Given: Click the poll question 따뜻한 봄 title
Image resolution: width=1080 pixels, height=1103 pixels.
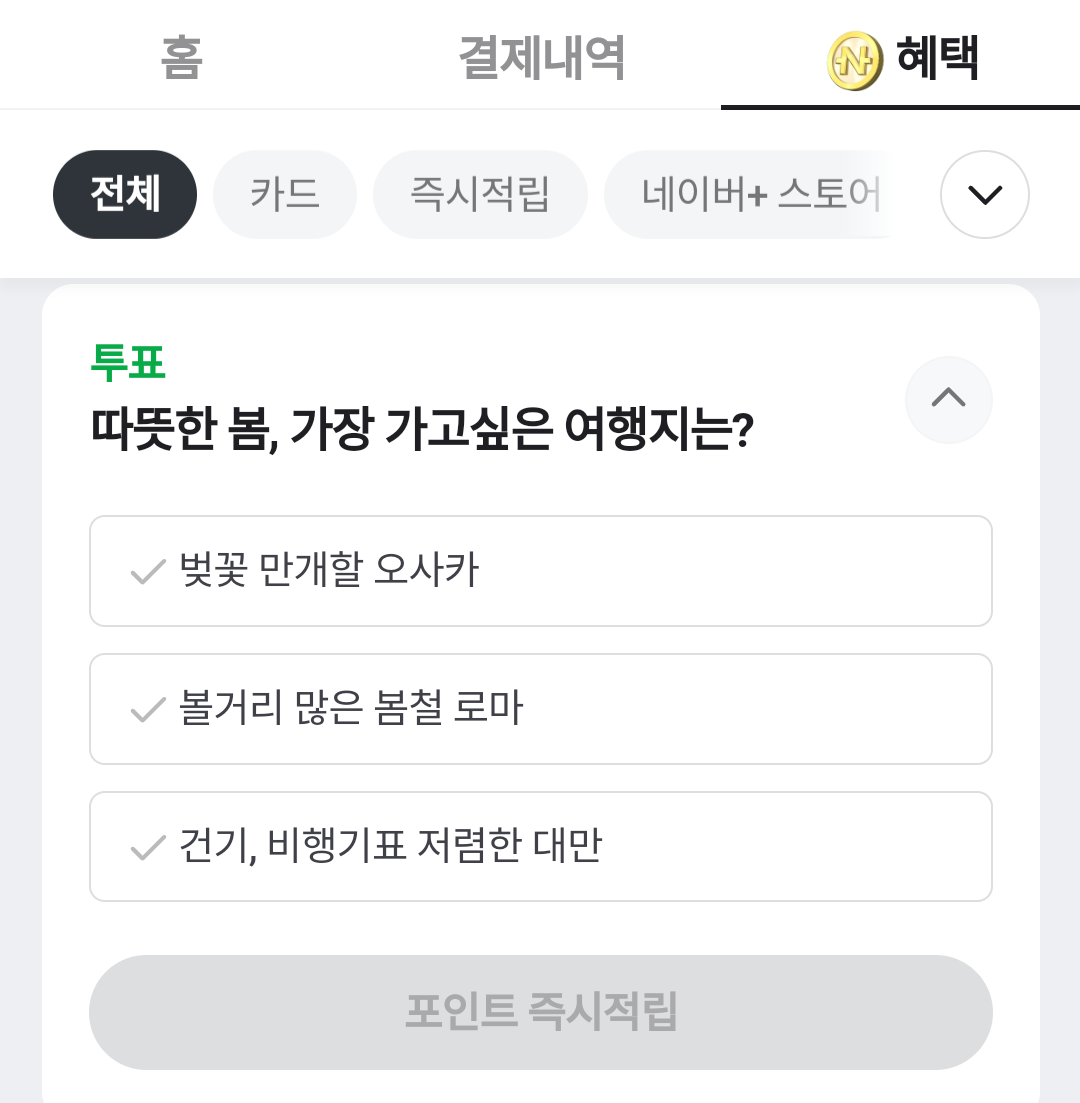Looking at the screenshot, I should click(x=421, y=430).
